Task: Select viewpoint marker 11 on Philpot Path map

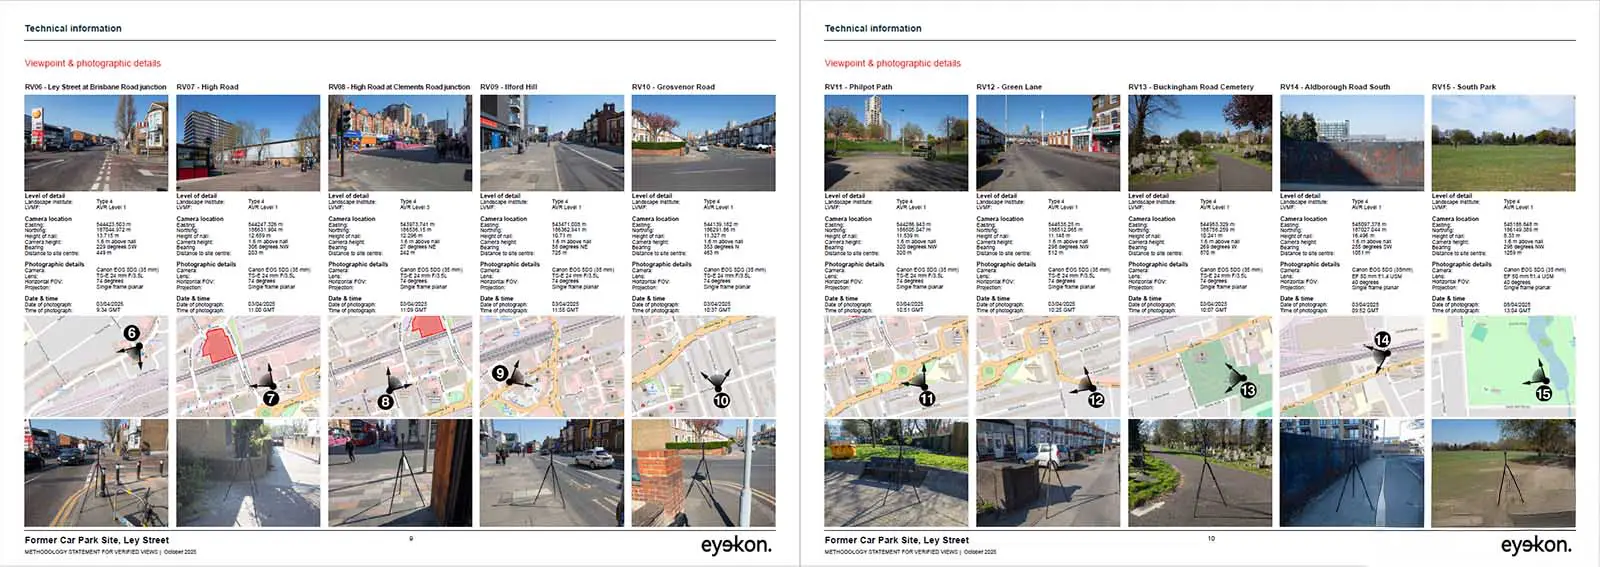Action: [927, 399]
